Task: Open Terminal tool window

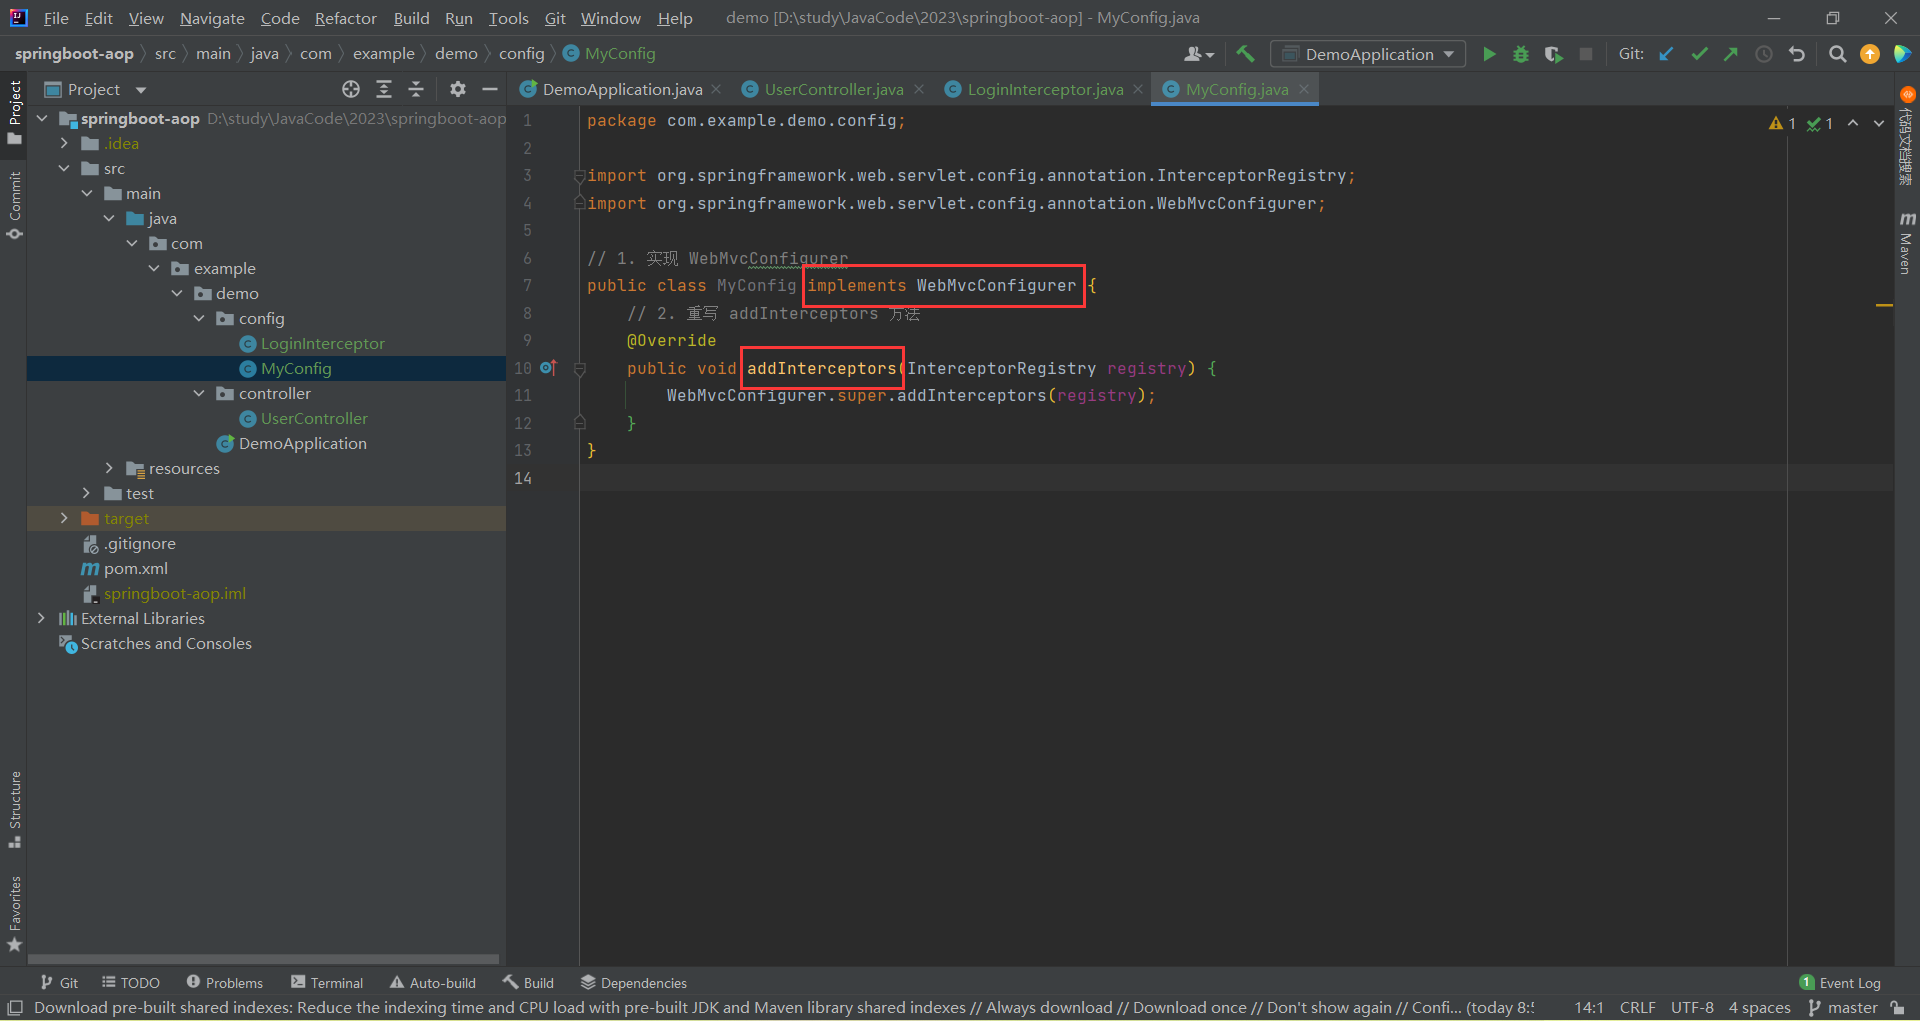Action: click(x=327, y=983)
